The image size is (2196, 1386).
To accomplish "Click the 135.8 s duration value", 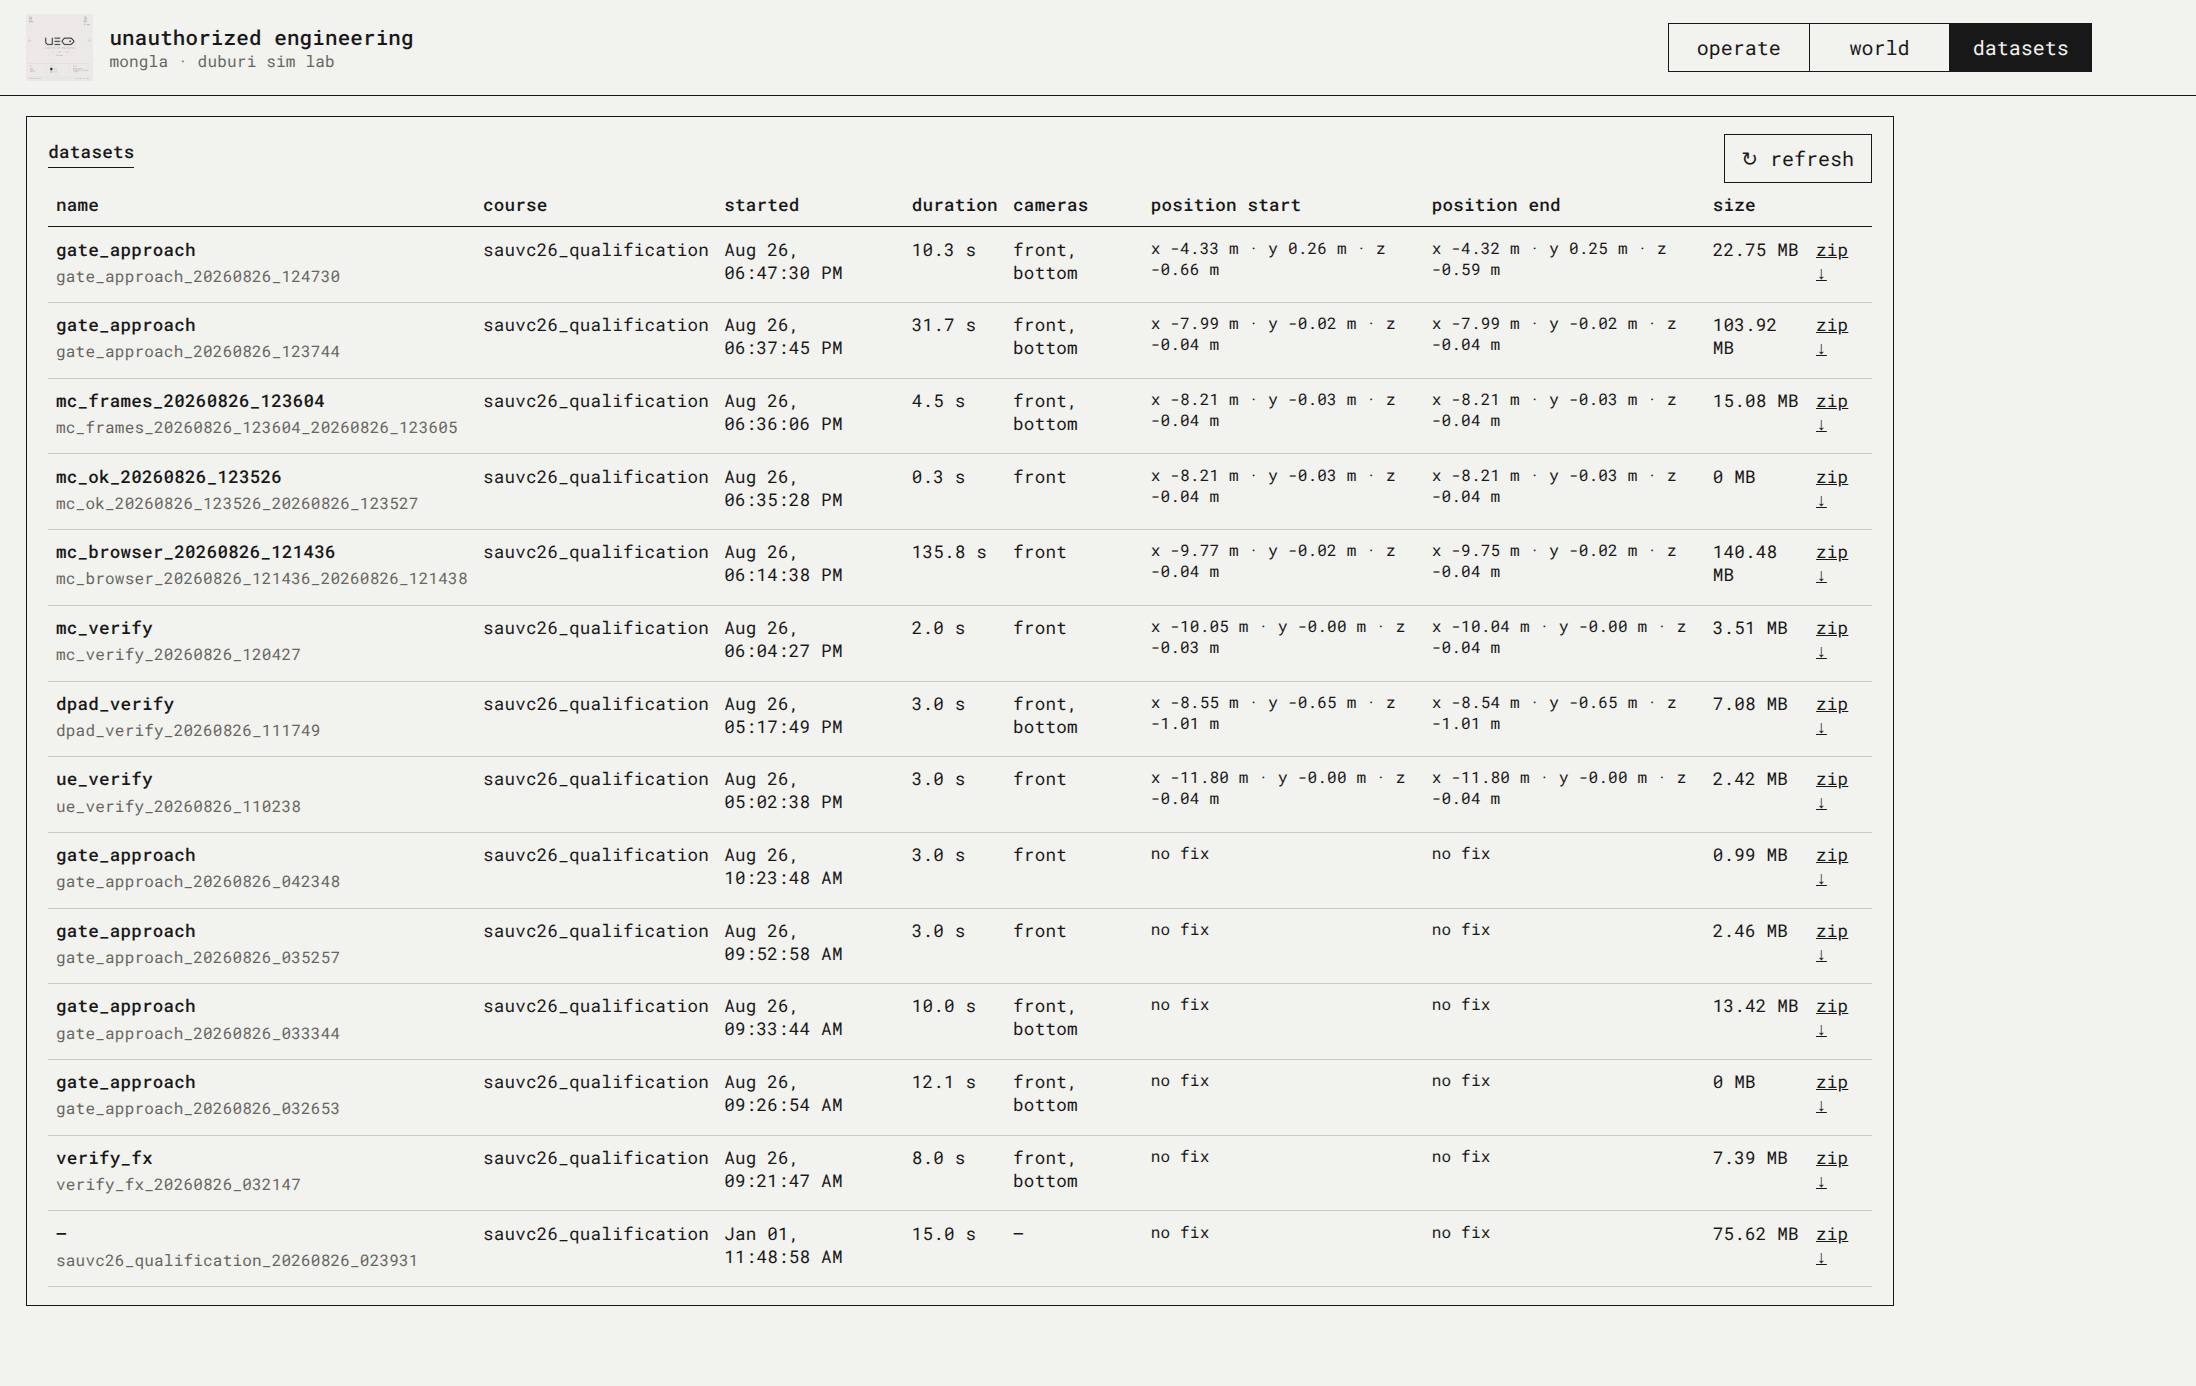I will [948, 552].
